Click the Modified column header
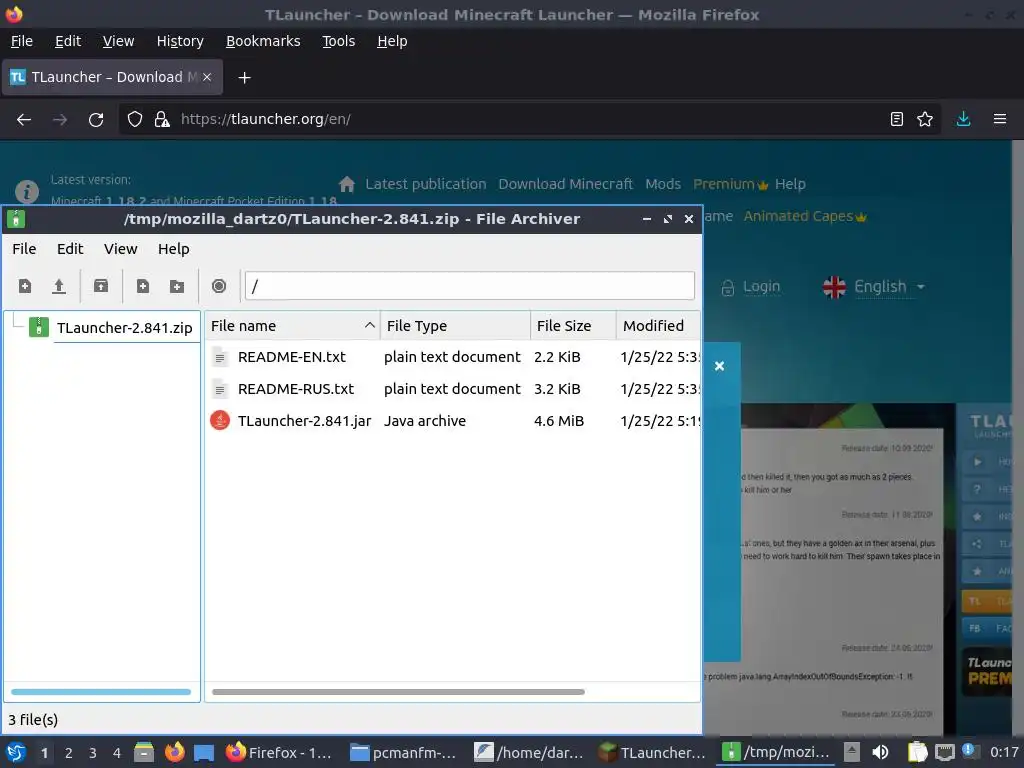The width and height of the screenshot is (1024, 768). click(658, 325)
